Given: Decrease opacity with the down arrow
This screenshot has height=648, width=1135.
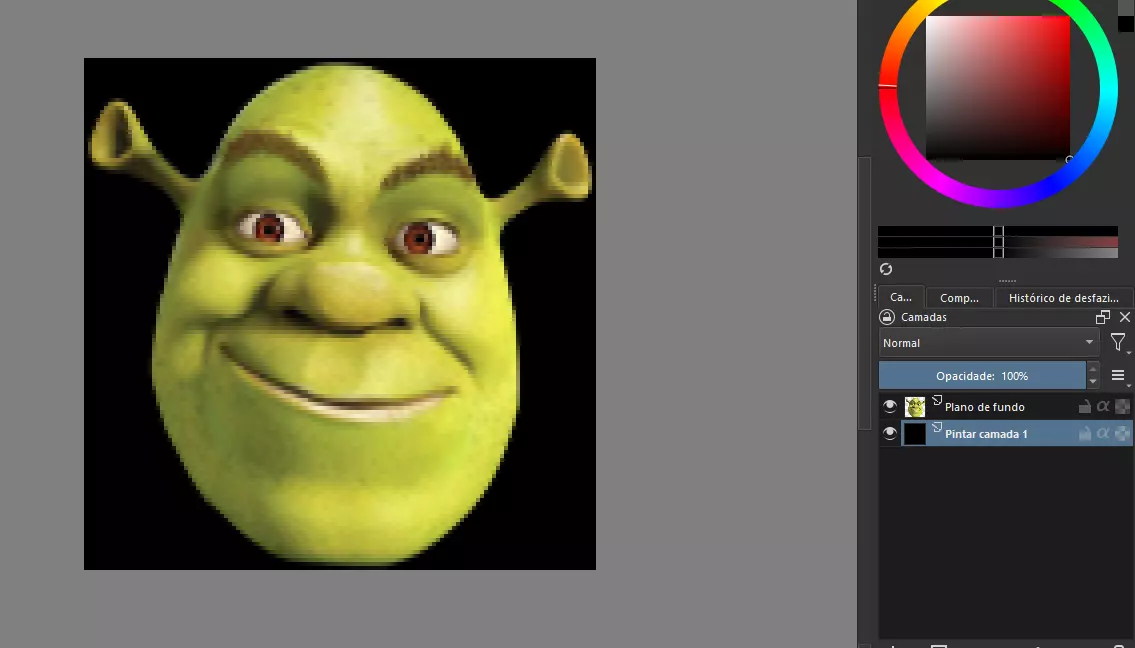Looking at the screenshot, I should pos(1093,382).
